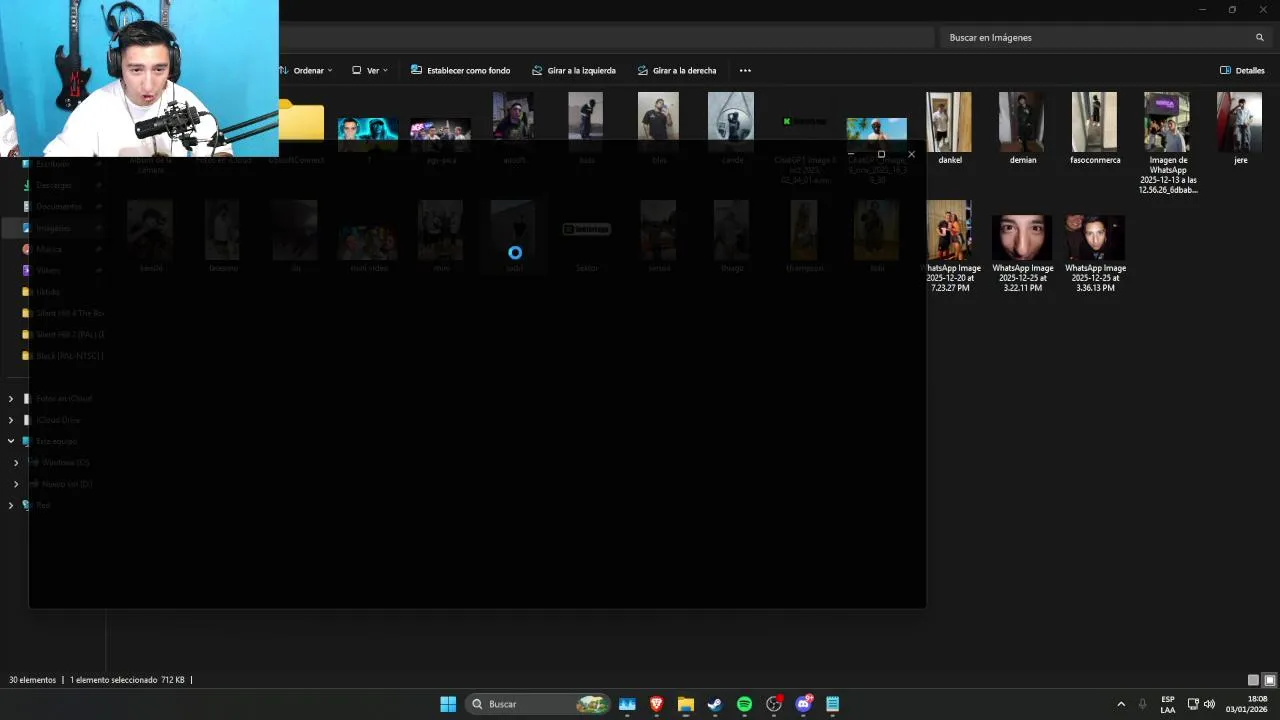
Task: Open the Windows Start menu
Action: tap(448, 704)
